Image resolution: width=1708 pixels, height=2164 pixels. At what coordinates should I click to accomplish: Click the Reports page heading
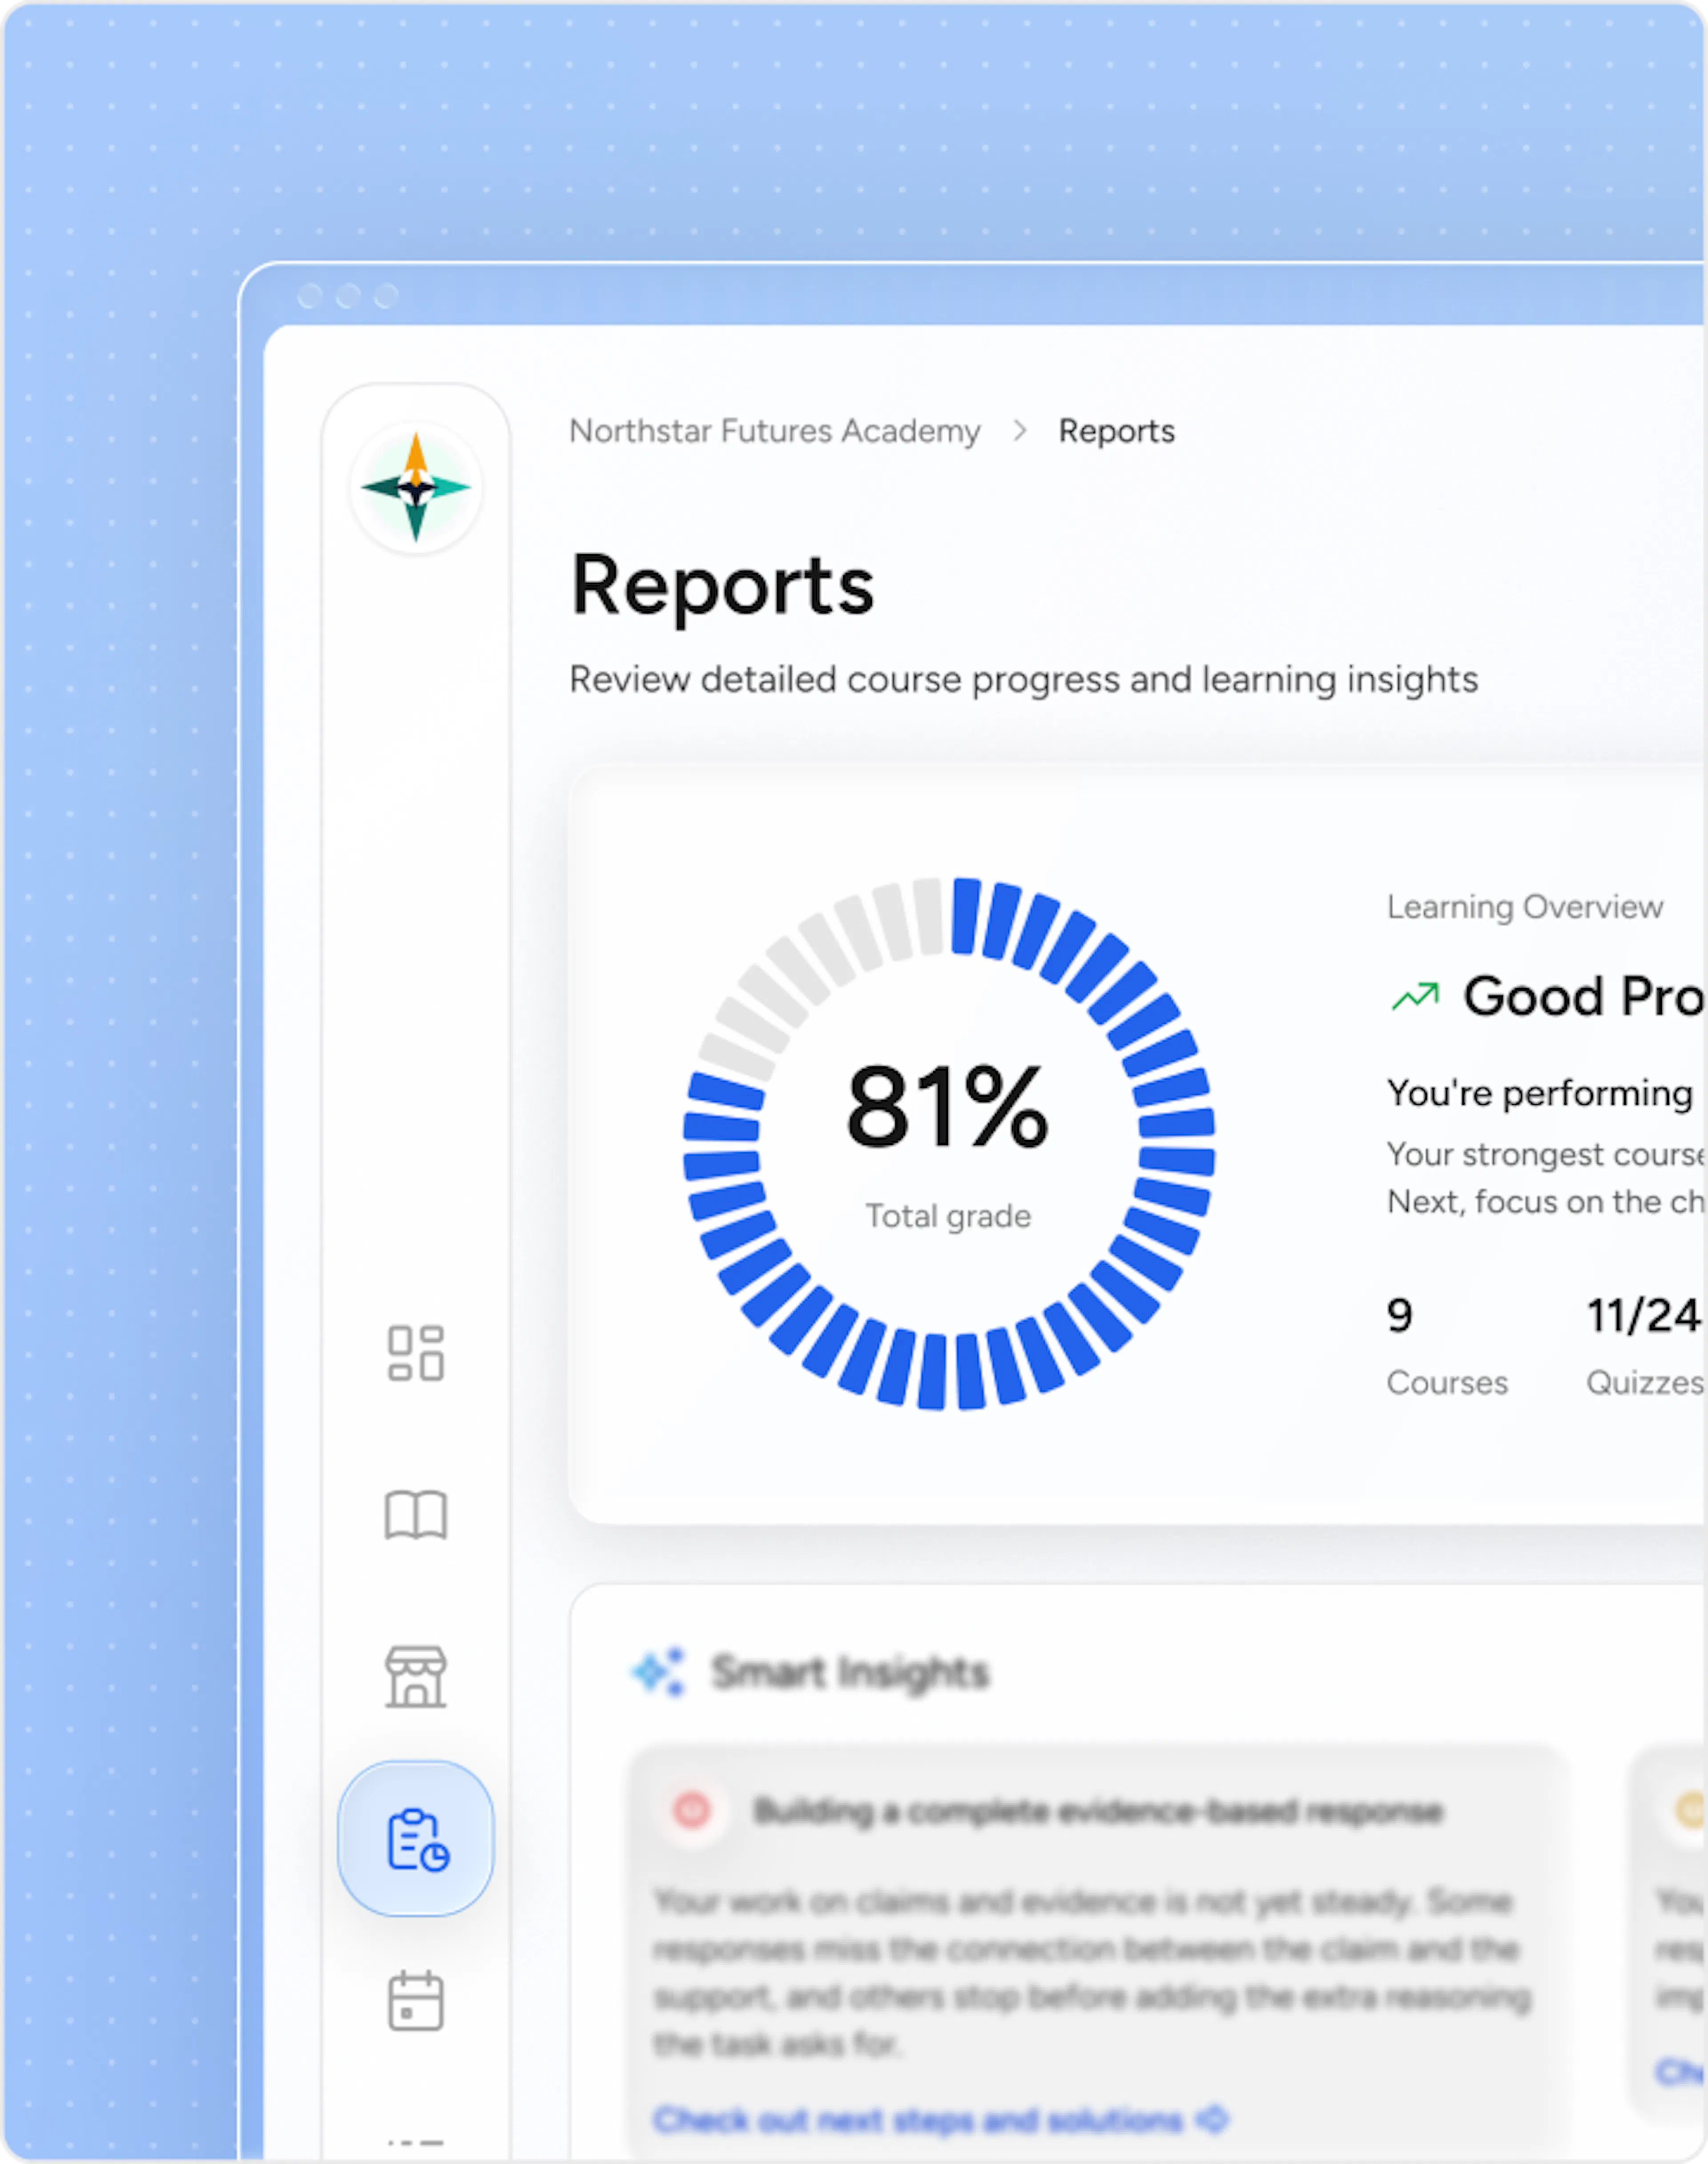click(722, 586)
